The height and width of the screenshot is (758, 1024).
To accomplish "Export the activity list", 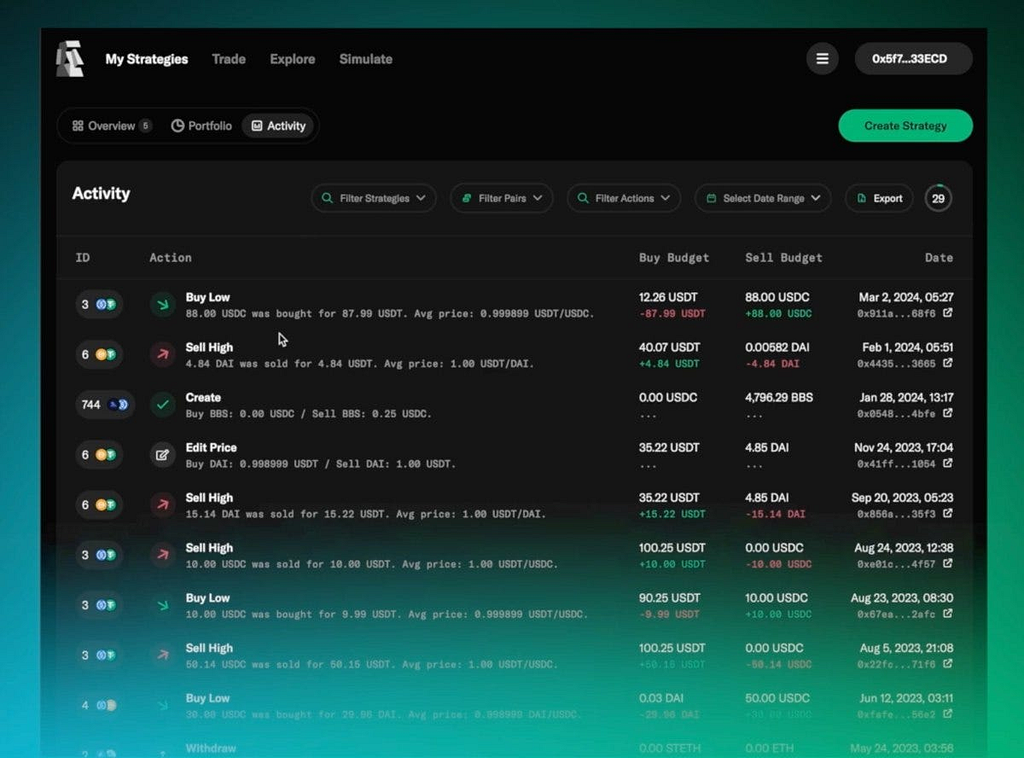I will 879,198.
